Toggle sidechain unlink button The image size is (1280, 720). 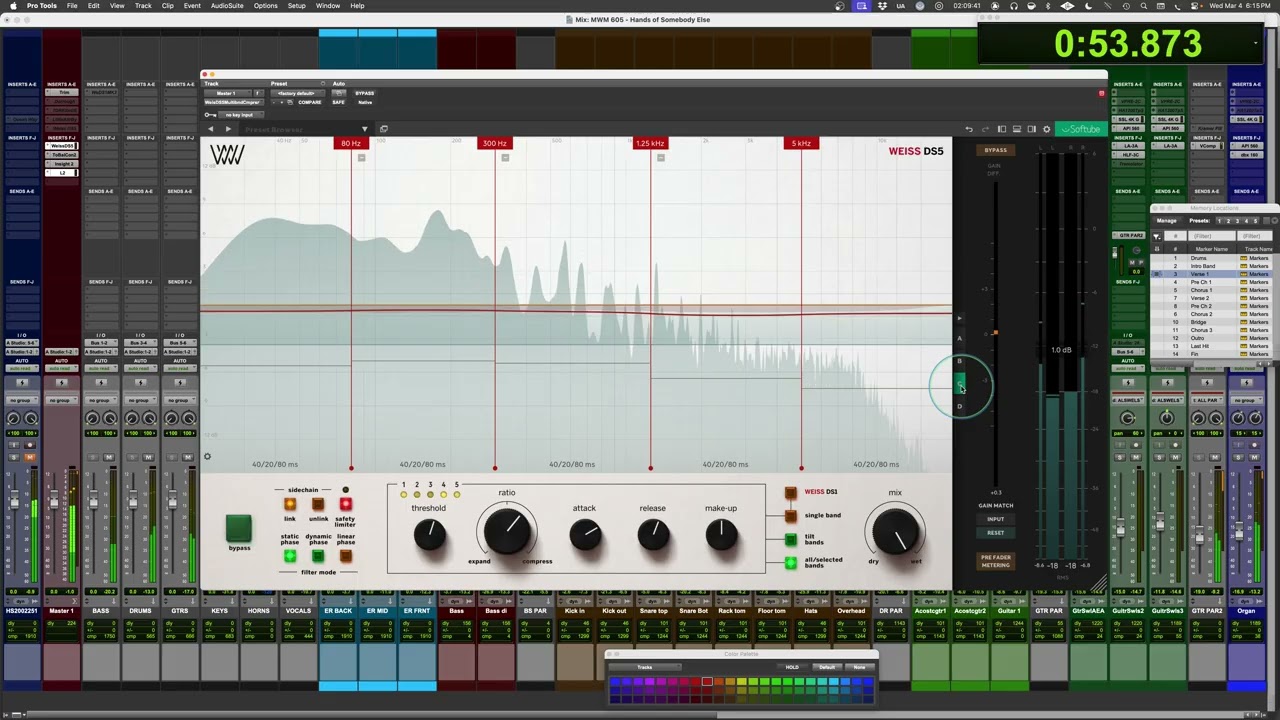pos(318,504)
